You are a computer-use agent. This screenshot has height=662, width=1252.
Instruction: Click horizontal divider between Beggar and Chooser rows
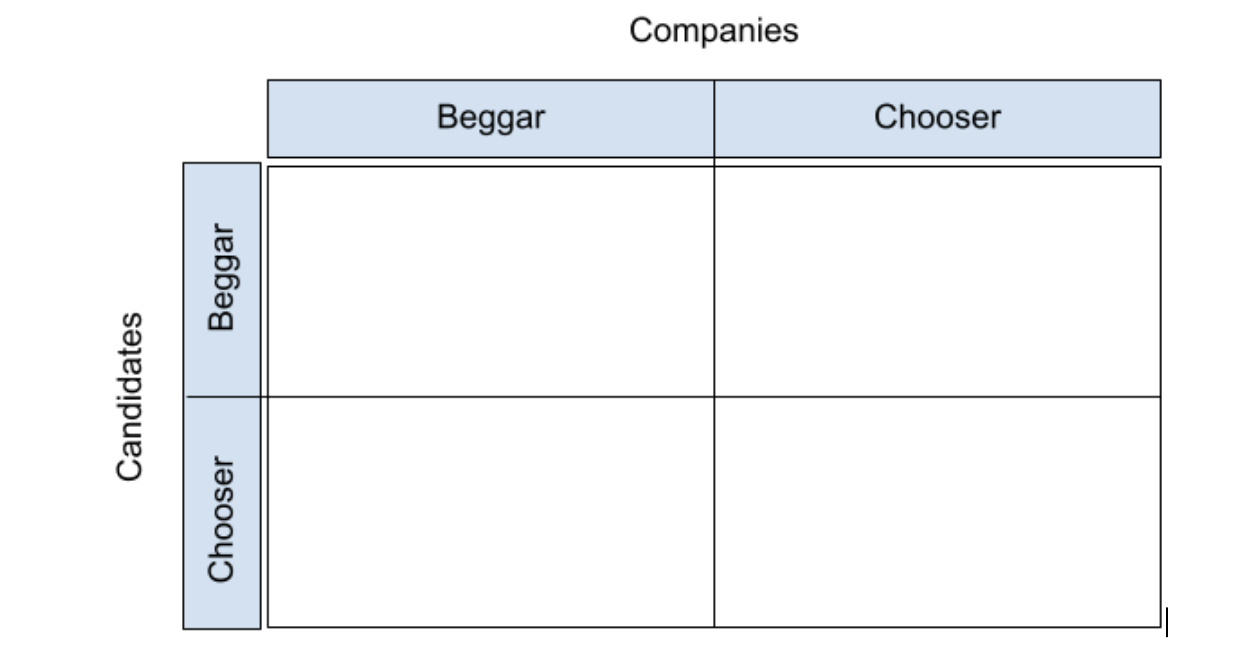click(714, 397)
